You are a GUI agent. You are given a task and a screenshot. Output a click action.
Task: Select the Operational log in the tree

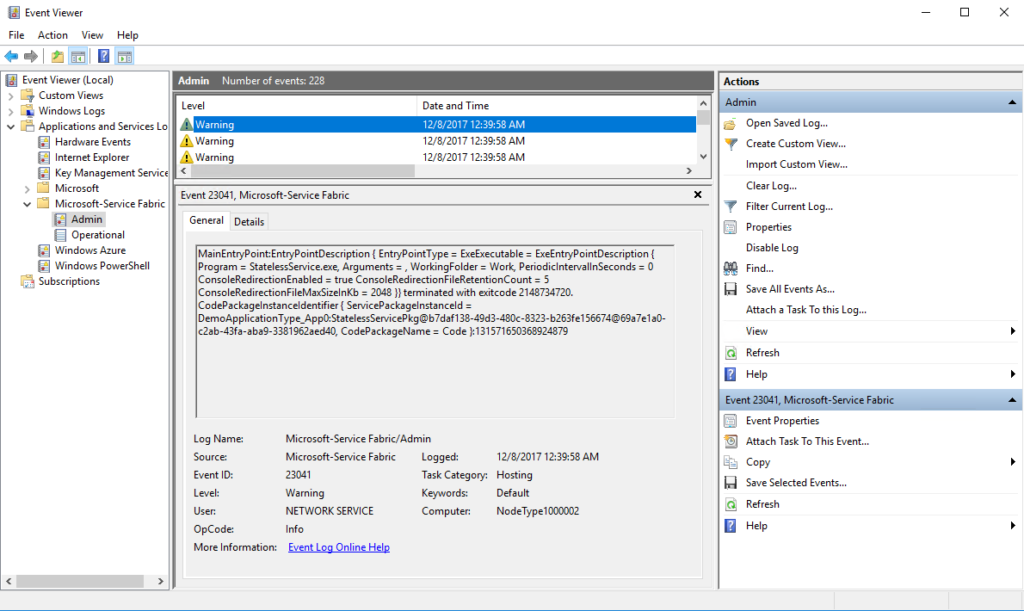(x=98, y=235)
